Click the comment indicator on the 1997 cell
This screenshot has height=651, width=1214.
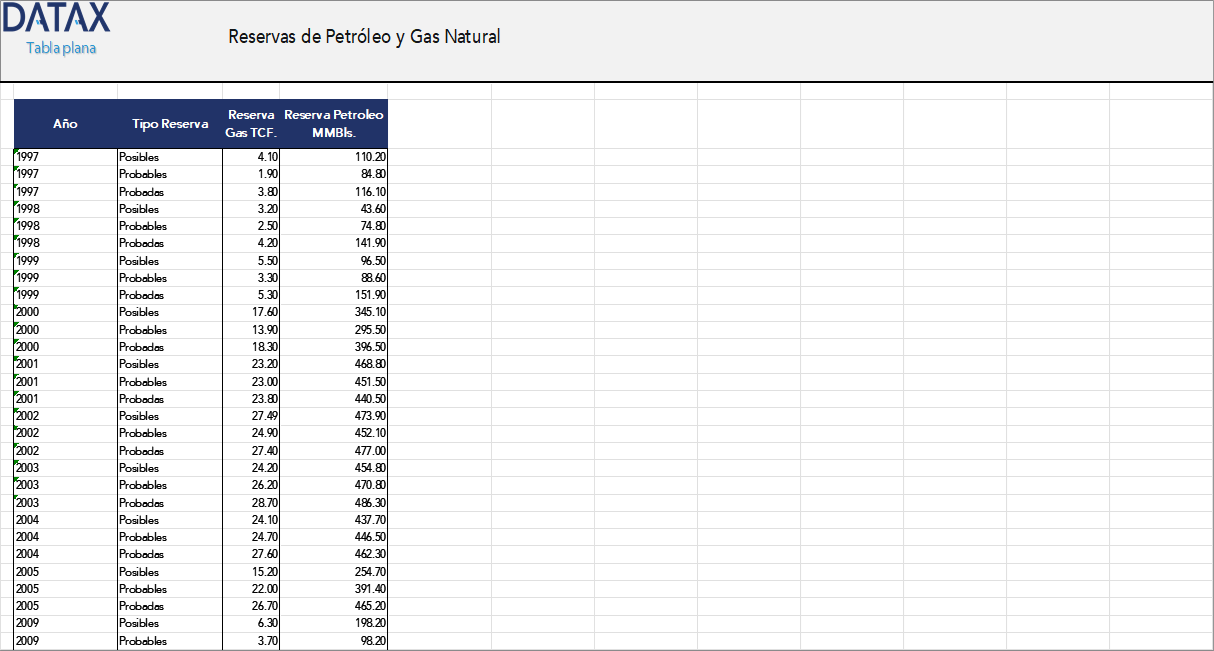[15, 151]
